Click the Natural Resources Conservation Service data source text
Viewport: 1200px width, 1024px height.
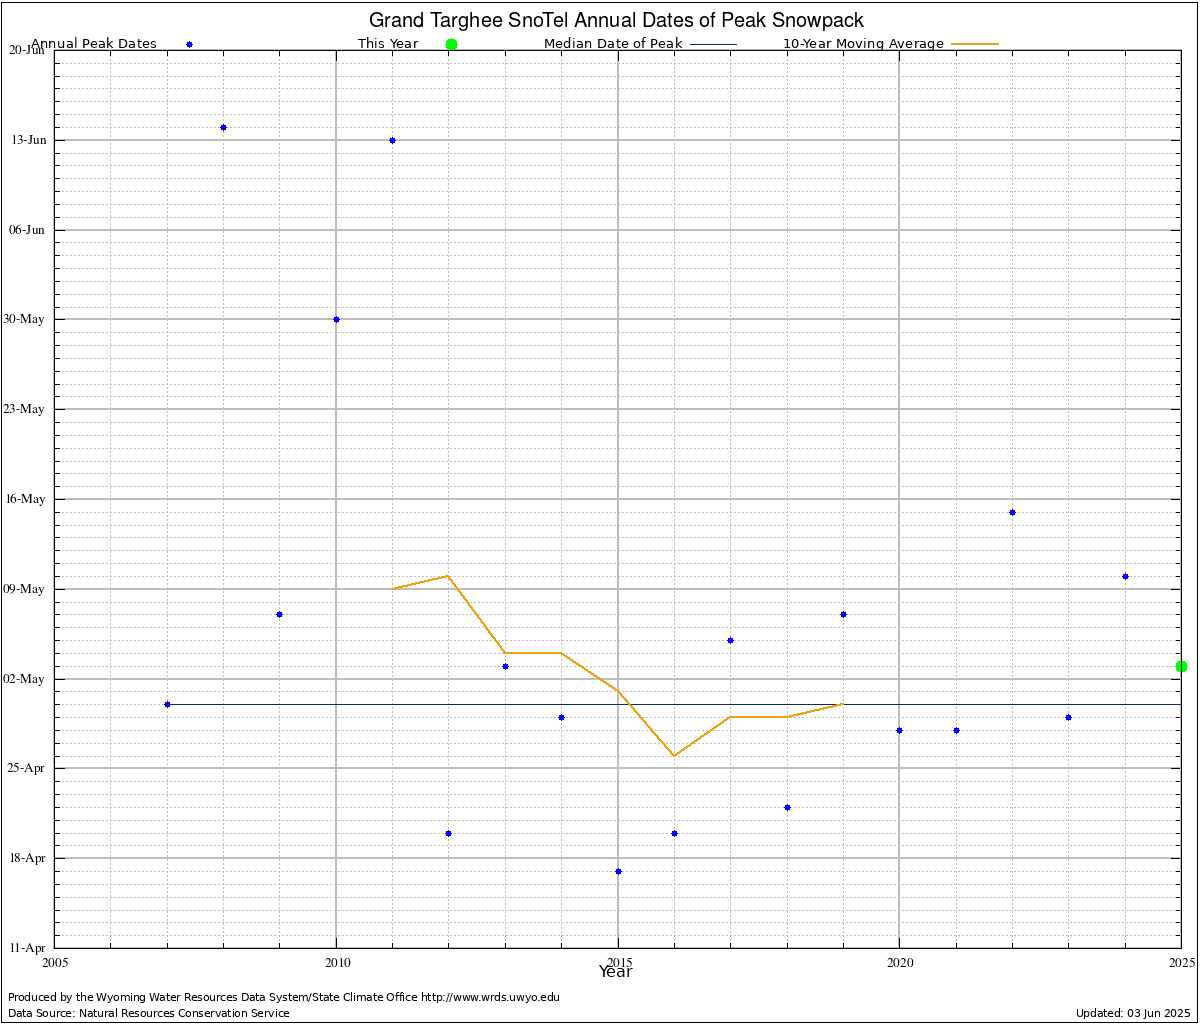[149, 1013]
